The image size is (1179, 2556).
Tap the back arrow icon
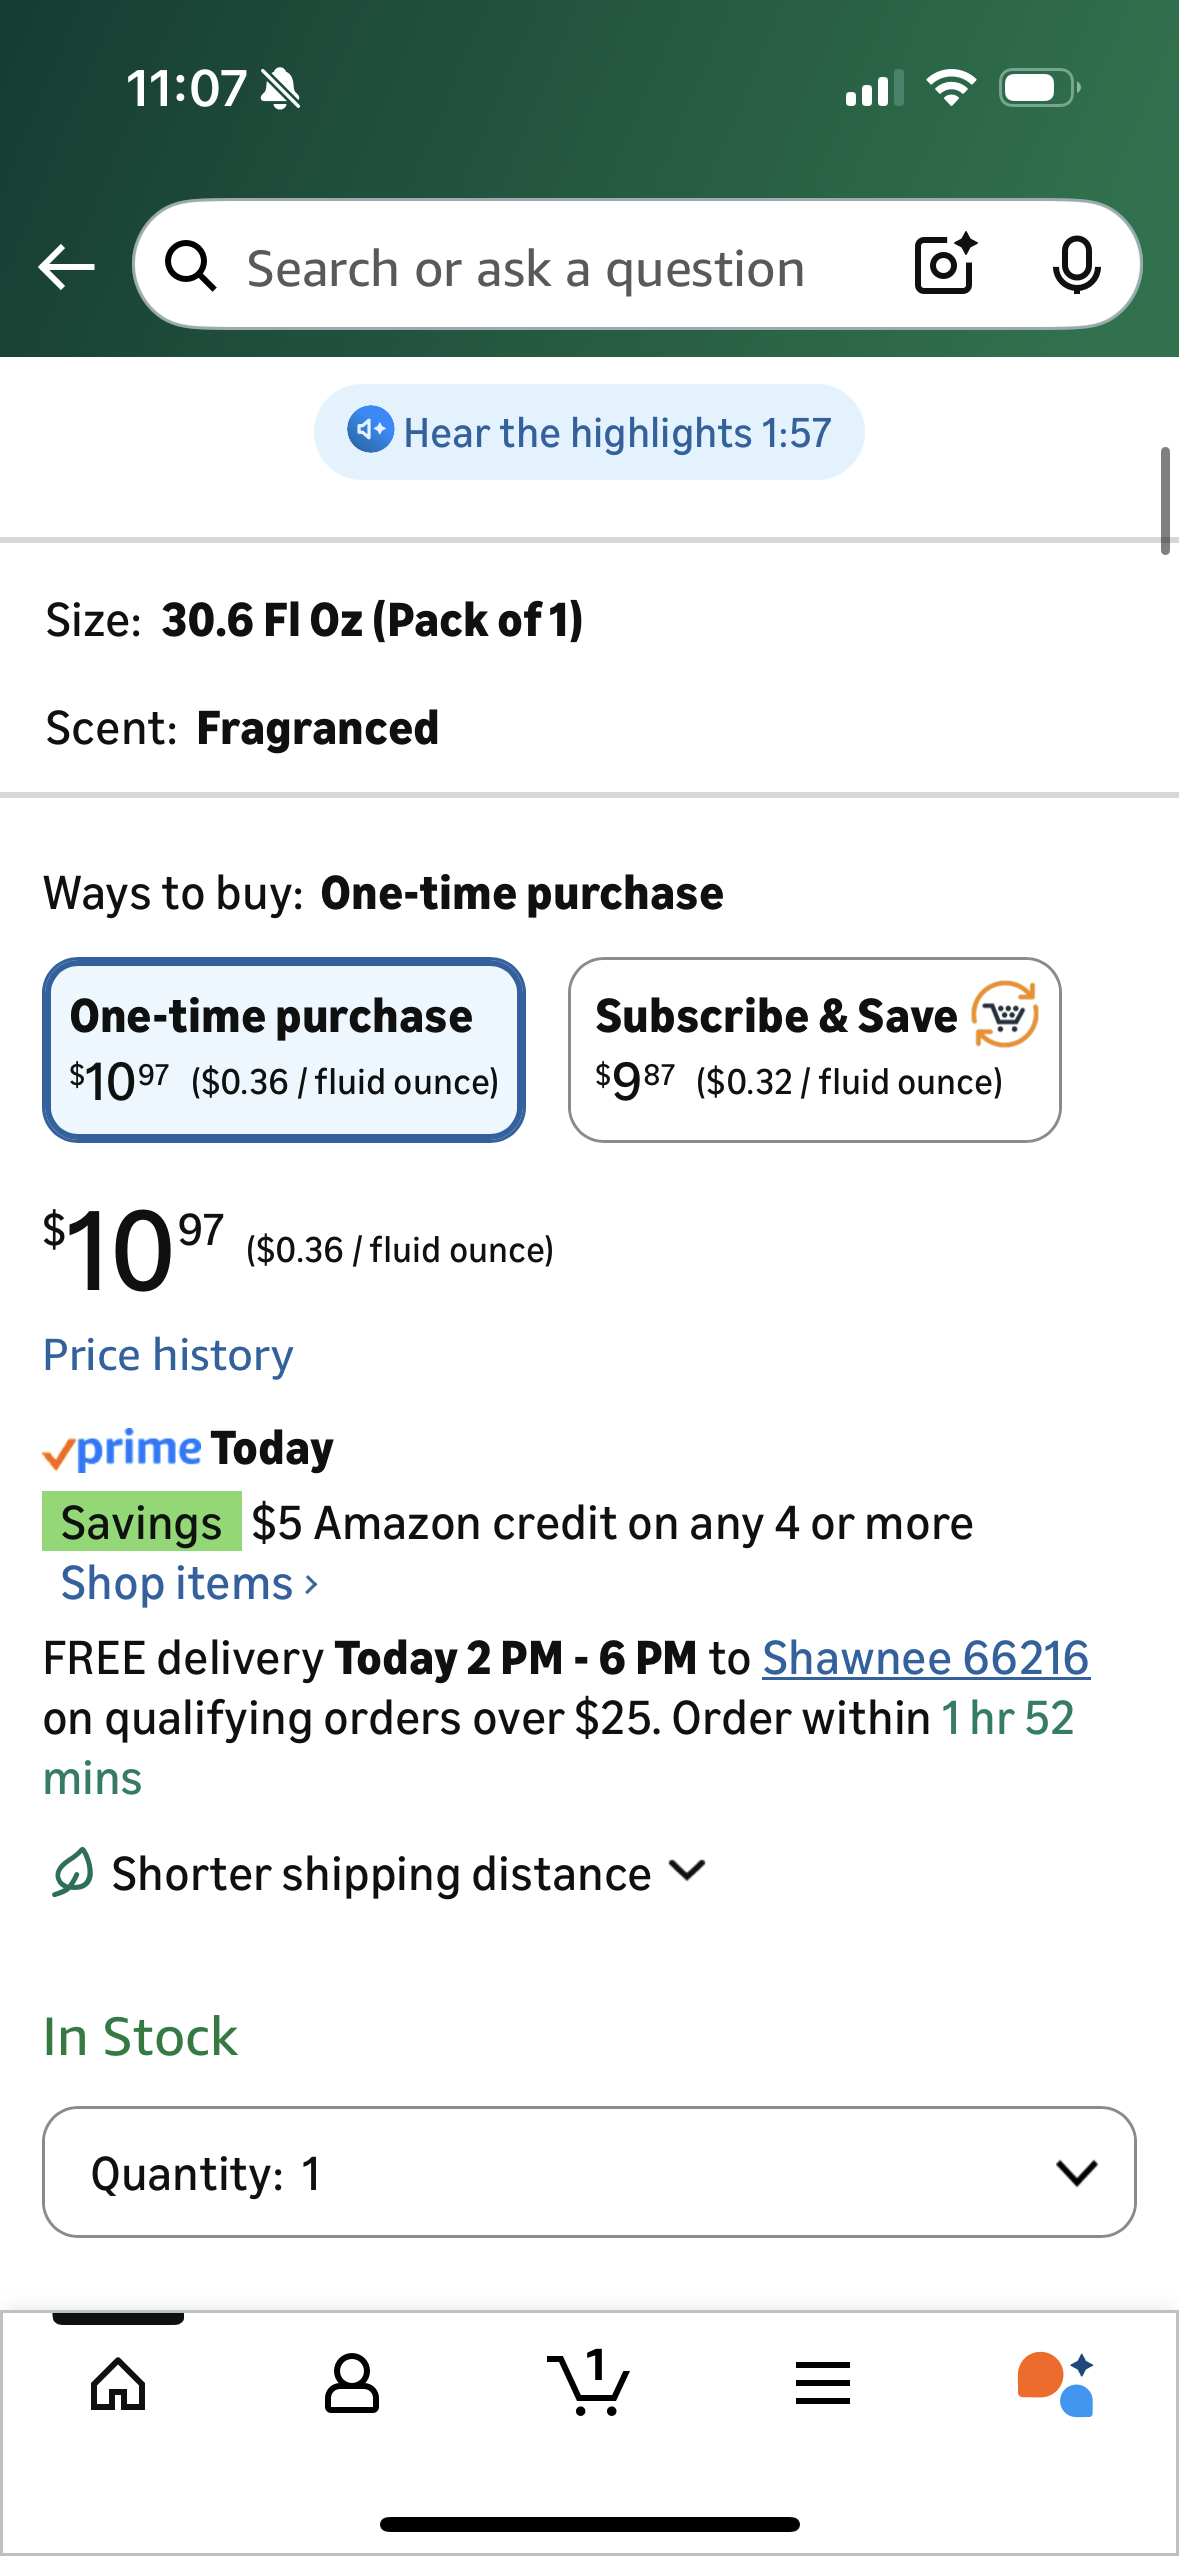coord(66,267)
